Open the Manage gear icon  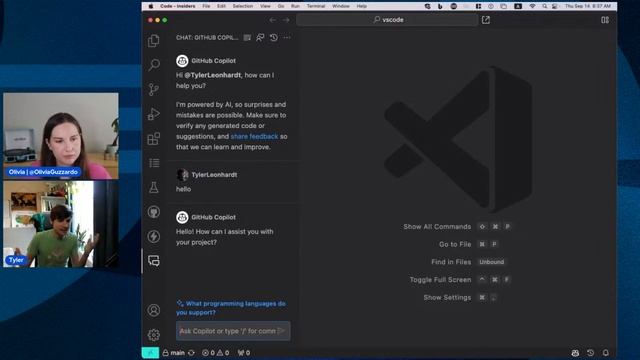tap(154, 335)
